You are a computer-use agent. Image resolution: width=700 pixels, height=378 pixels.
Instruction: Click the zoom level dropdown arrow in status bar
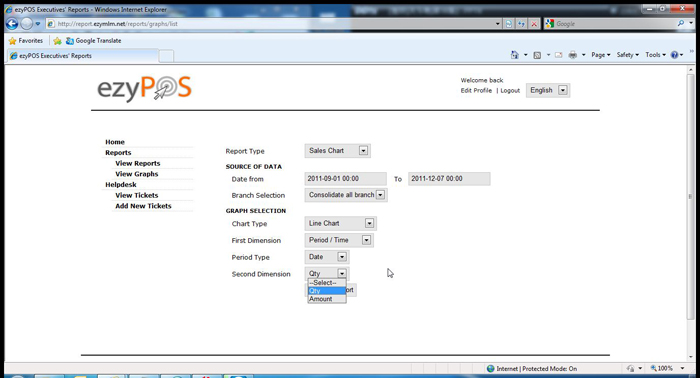(682, 368)
